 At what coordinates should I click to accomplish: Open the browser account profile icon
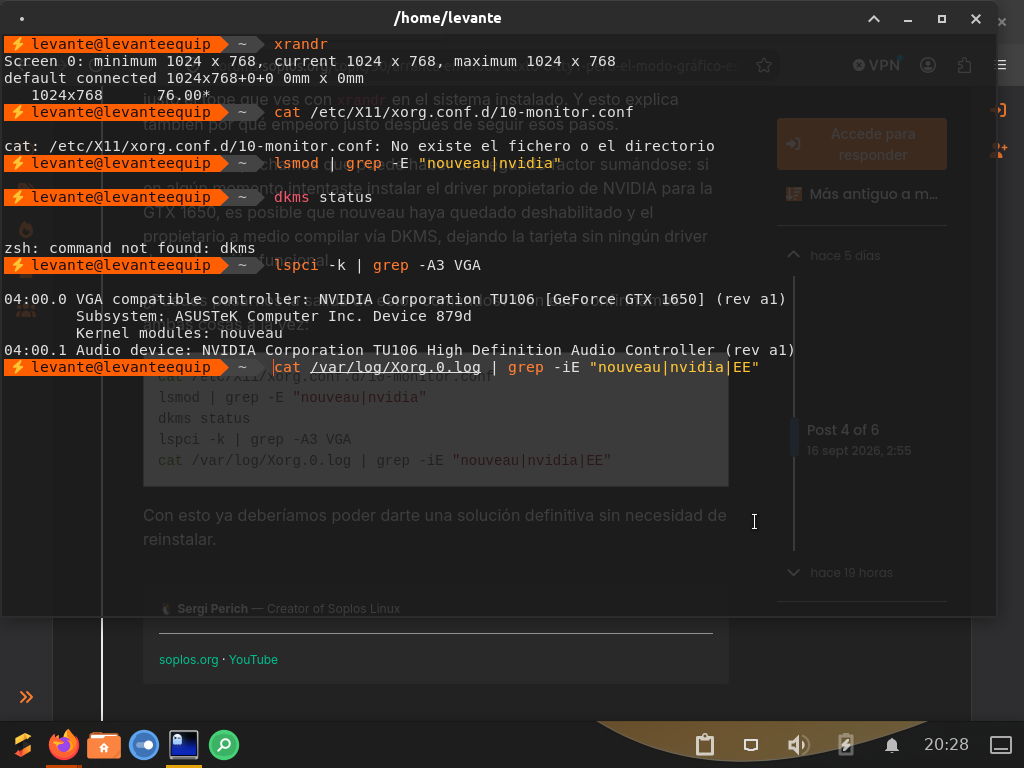927,65
